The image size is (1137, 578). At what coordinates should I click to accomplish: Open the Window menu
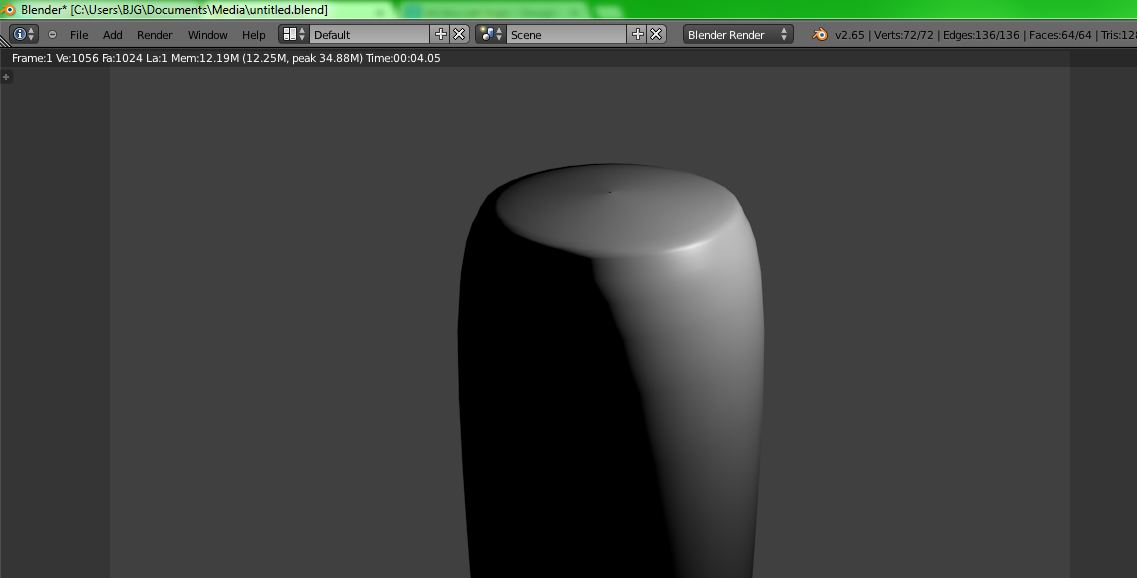coord(207,35)
